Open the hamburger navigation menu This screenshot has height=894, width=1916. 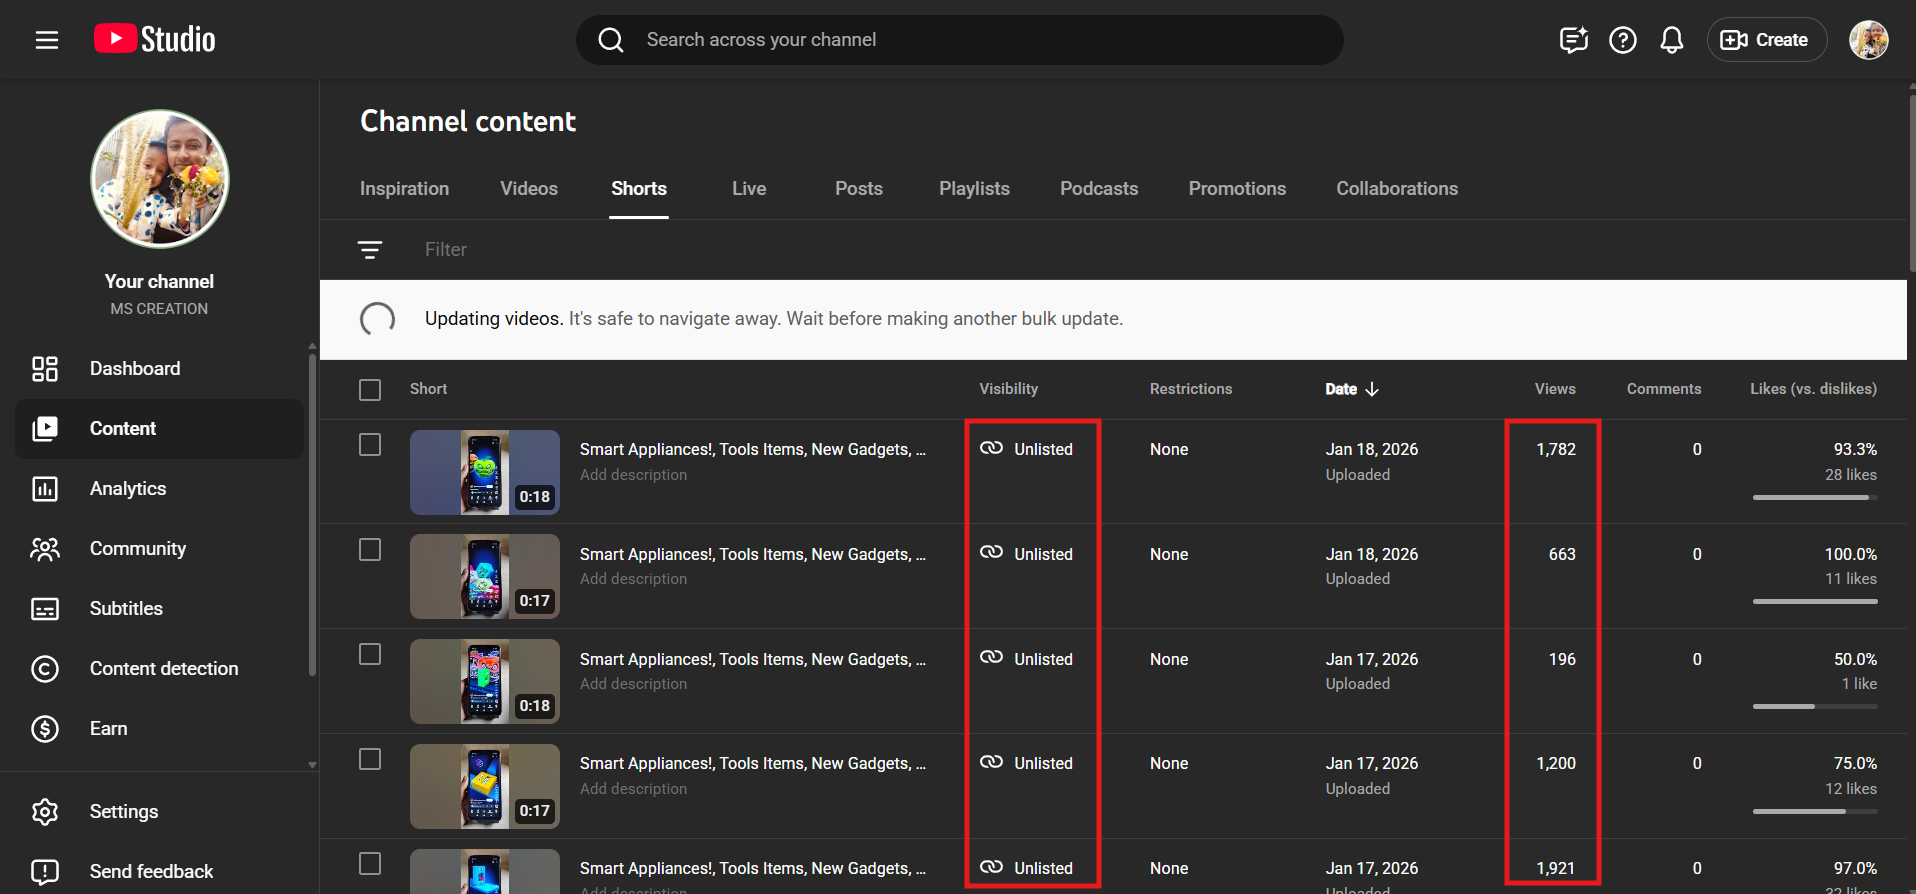point(47,40)
